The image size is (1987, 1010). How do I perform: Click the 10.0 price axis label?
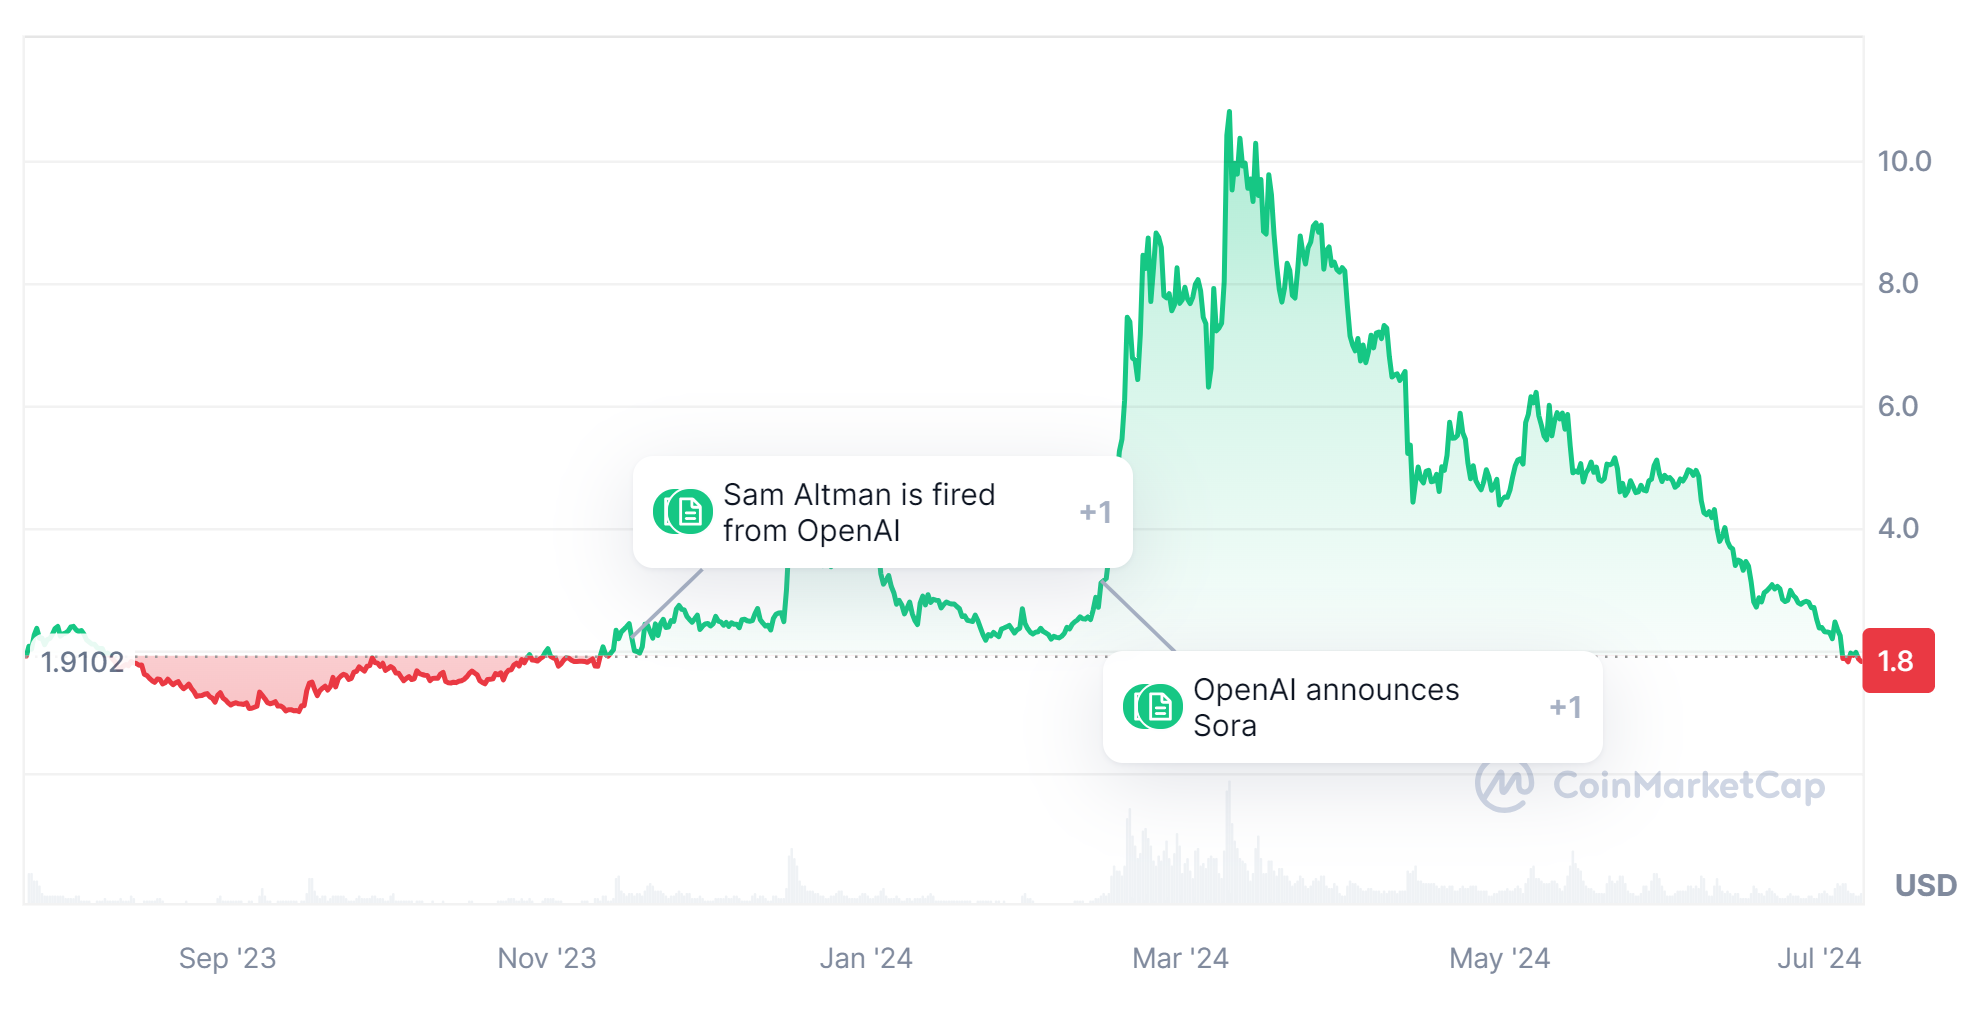click(x=1904, y=161)
